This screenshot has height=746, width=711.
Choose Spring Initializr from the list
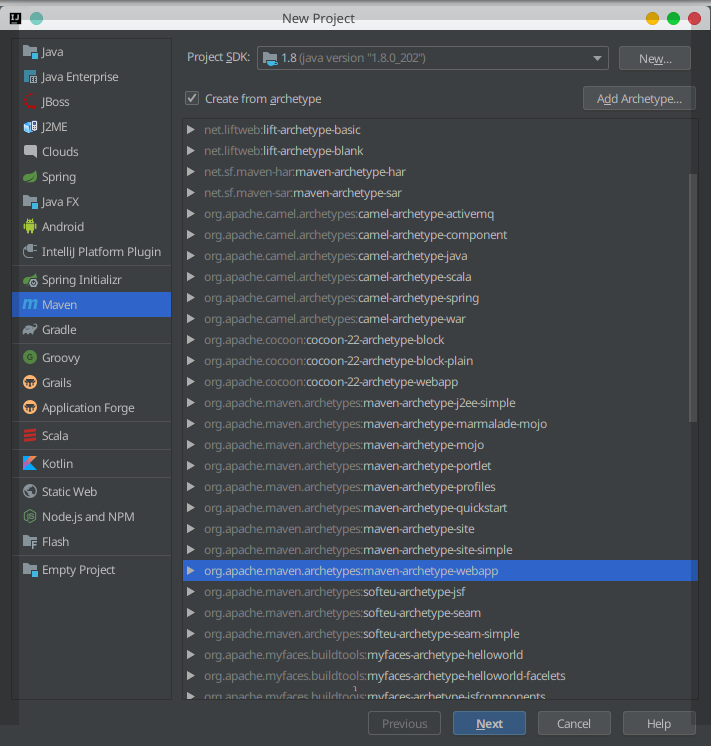(81, 280)
